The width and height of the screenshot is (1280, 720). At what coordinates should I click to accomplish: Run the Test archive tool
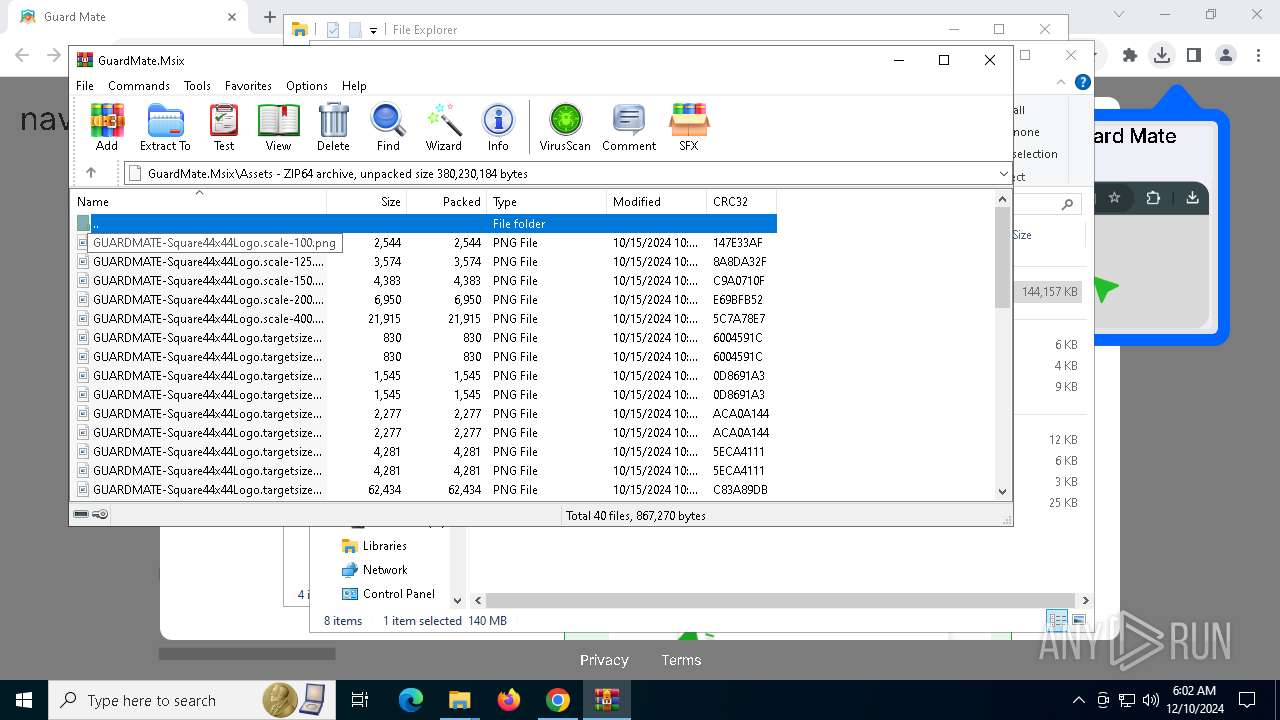tap(224, 127)
